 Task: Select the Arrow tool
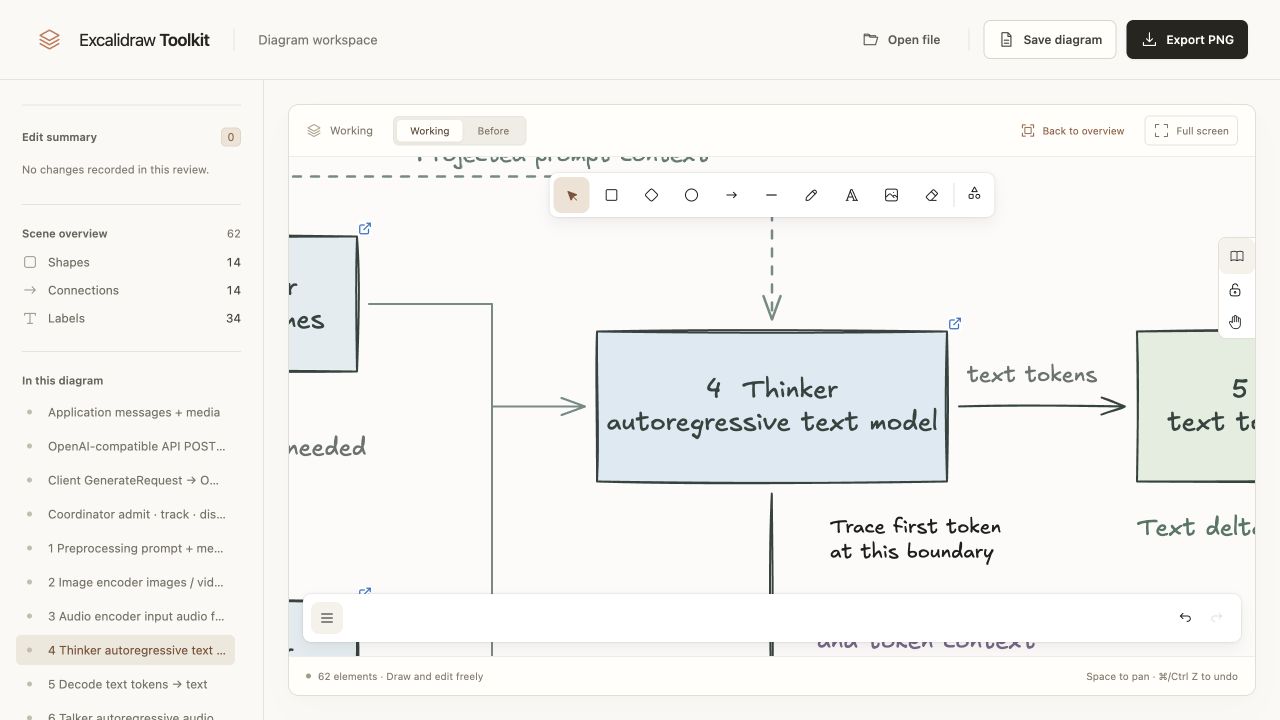click(732, 195)
